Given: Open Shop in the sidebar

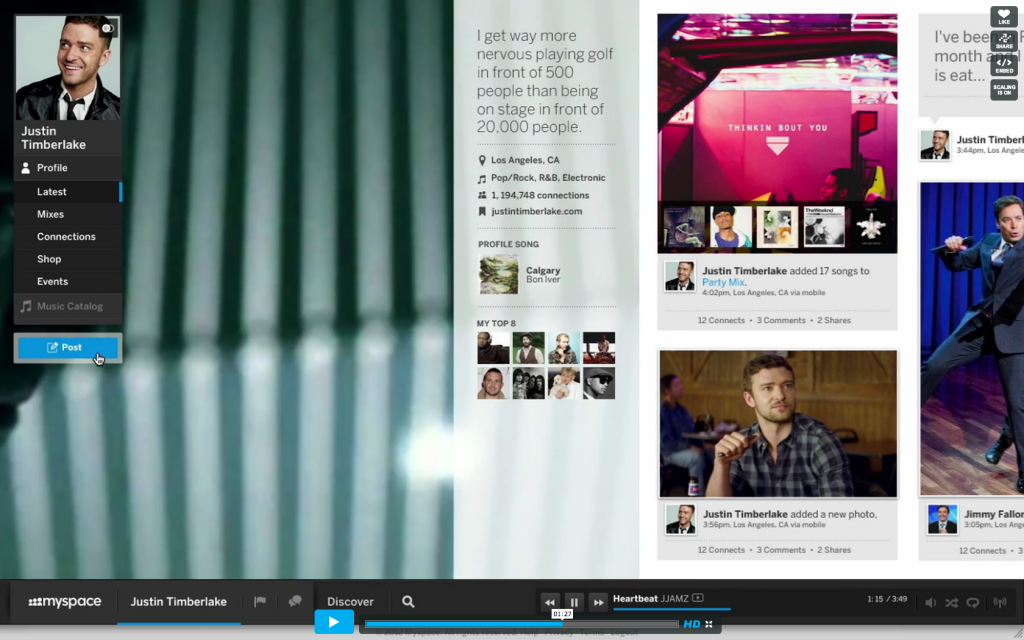Looking at the screenshot, I should pos(68,259).
